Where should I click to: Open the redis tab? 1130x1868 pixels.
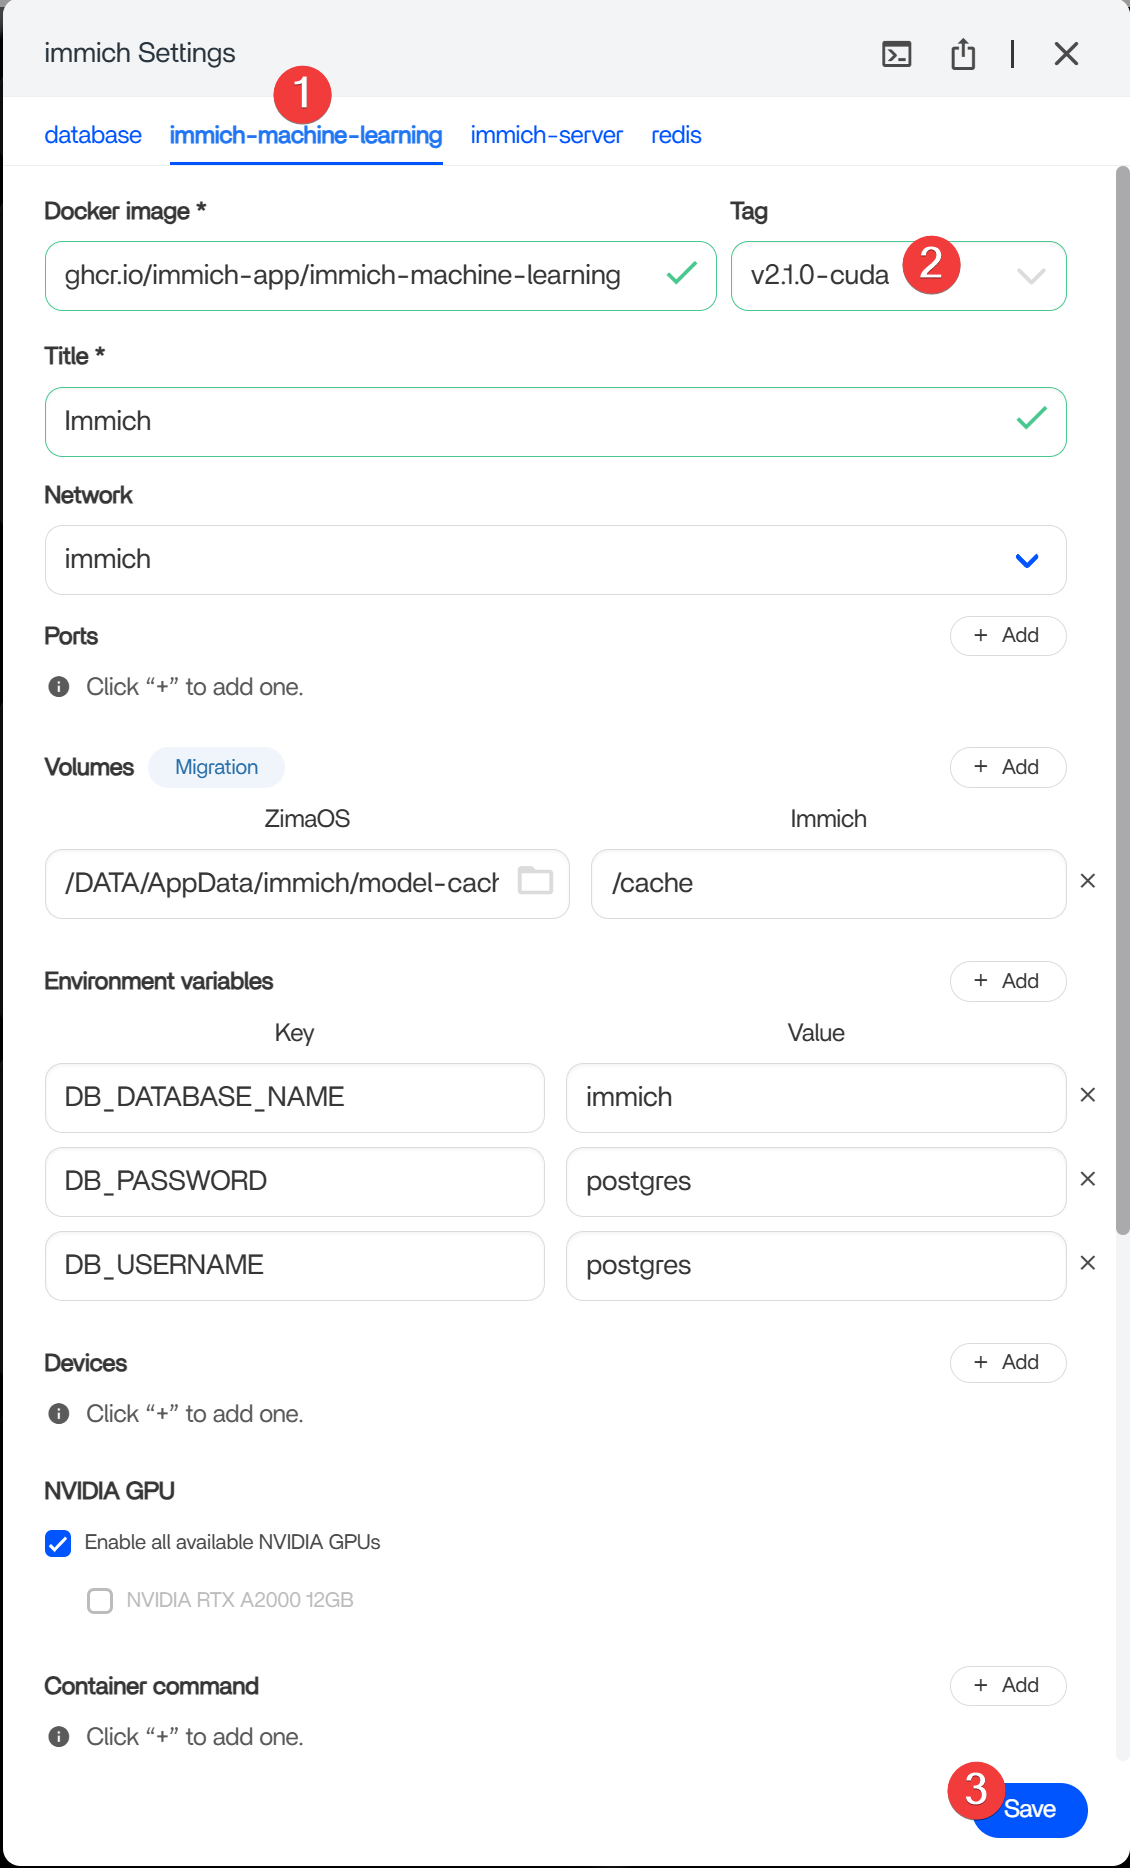676,135
